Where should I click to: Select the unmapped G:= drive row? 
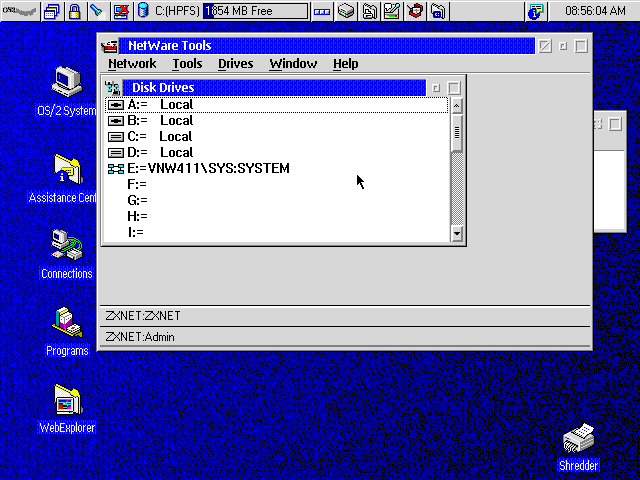pos(276,200)
